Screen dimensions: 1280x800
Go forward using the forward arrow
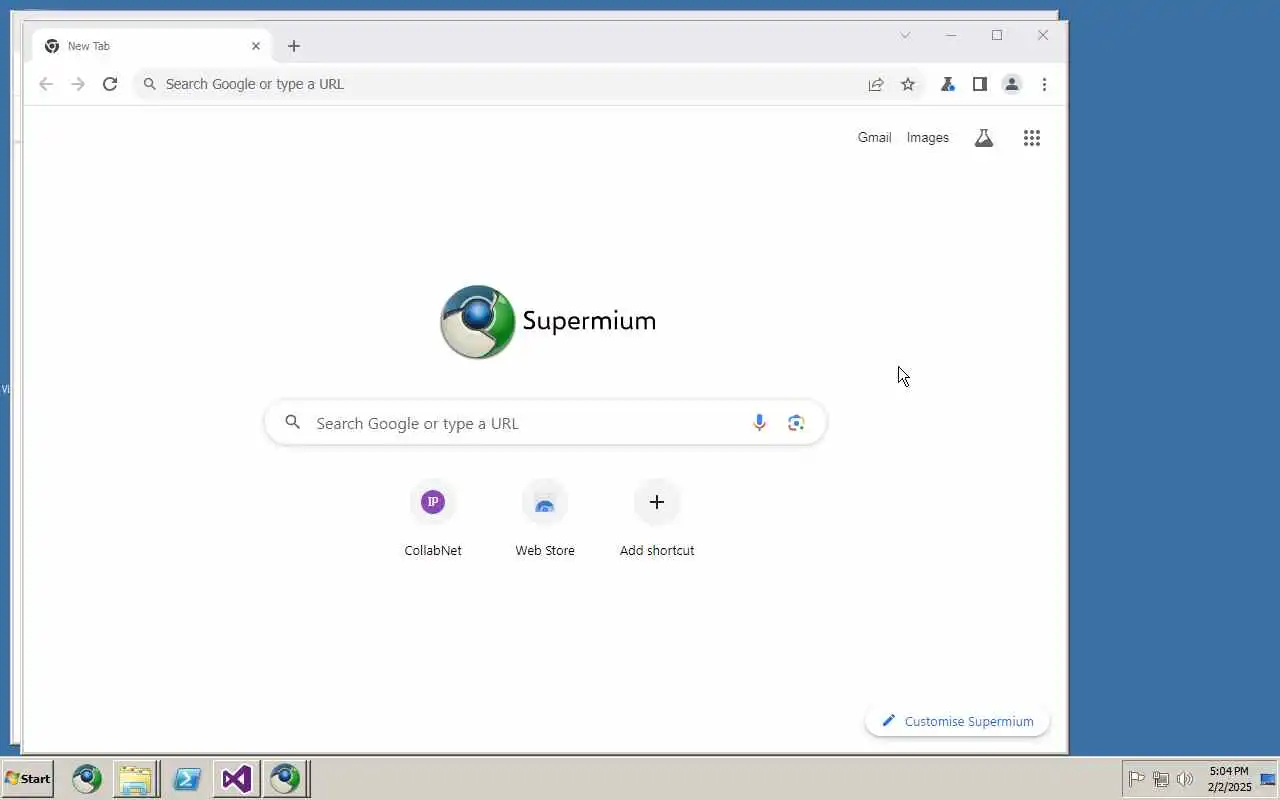(78, 84)
